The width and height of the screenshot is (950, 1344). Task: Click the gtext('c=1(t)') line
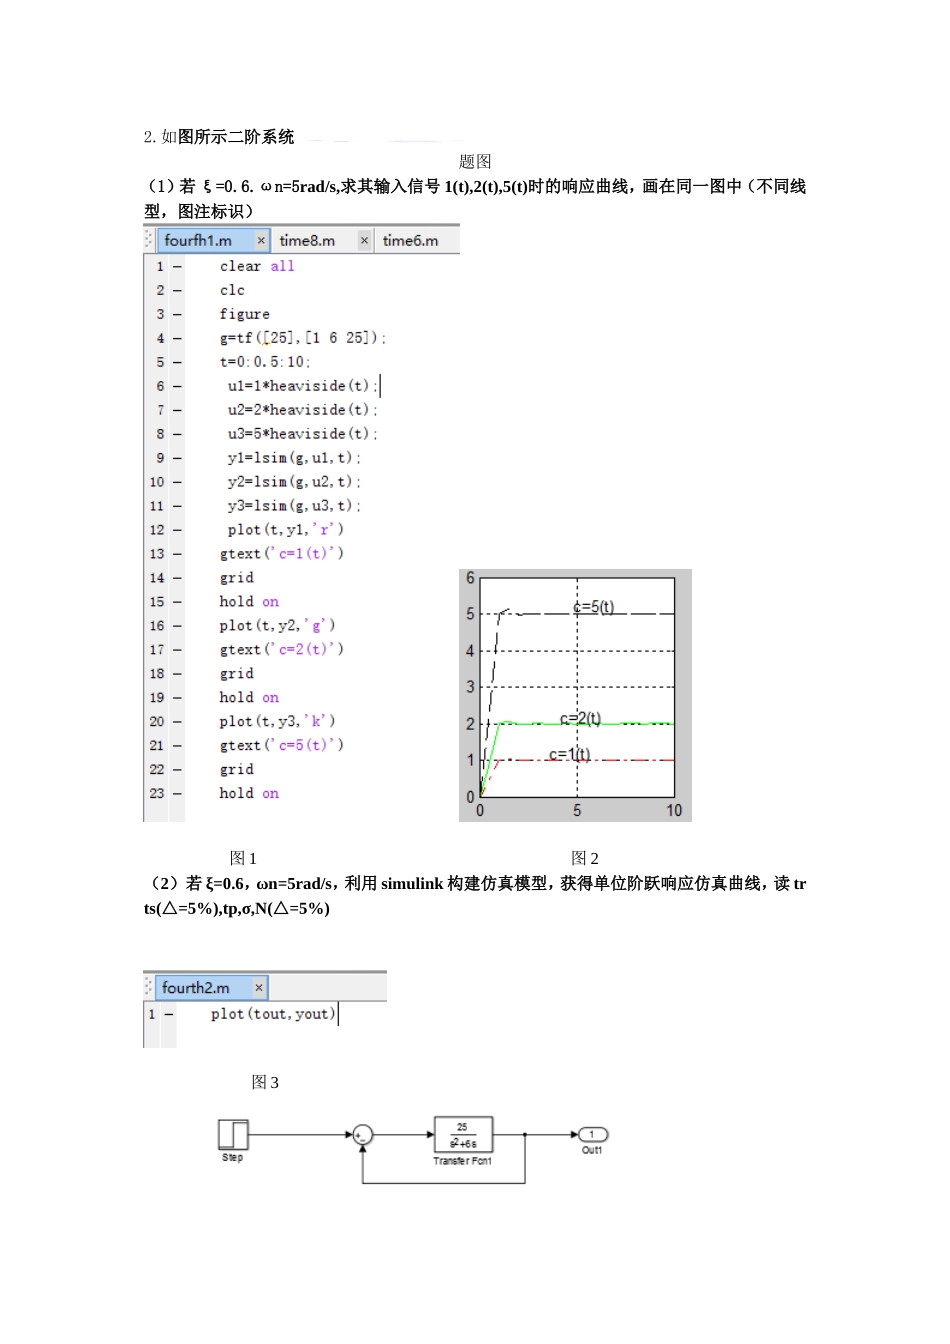pos(282,554)
